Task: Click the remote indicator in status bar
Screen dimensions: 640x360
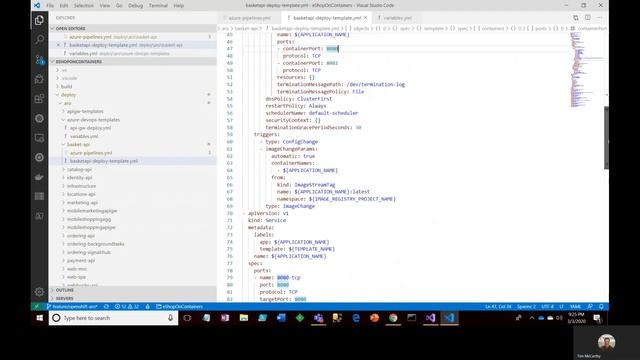Action: point(37,307)
